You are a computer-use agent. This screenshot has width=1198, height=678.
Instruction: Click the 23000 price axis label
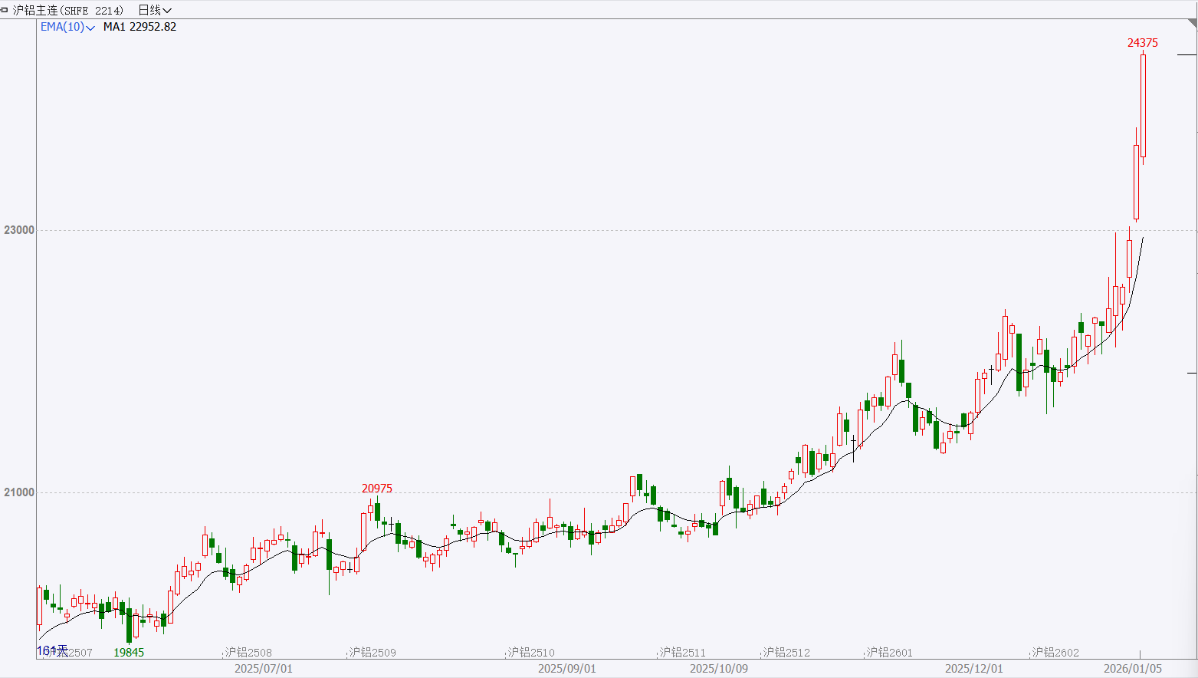[19, 230]
